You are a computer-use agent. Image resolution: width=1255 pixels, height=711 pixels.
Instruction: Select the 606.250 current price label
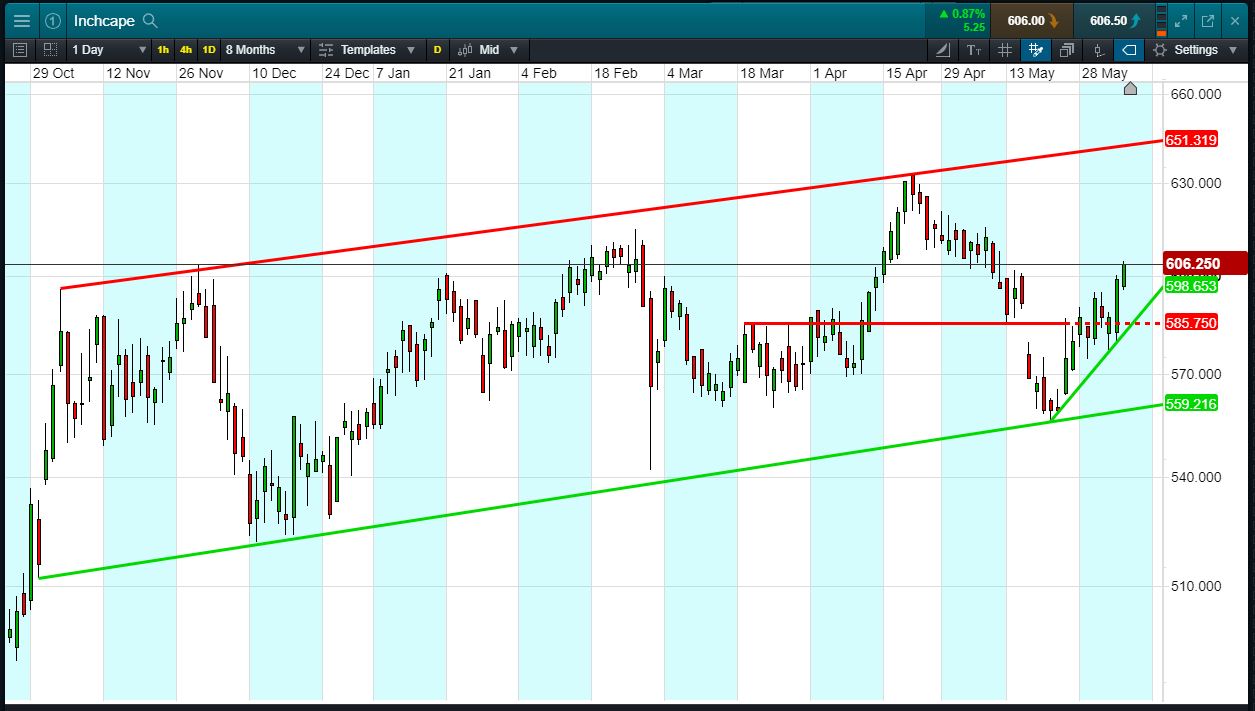point(1204,264)
